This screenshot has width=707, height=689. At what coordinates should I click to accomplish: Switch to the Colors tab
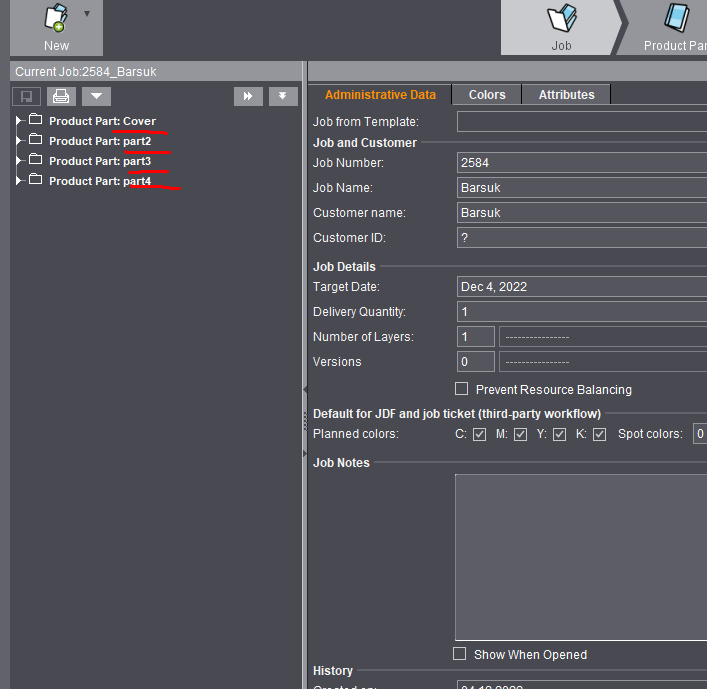point(487,95)
